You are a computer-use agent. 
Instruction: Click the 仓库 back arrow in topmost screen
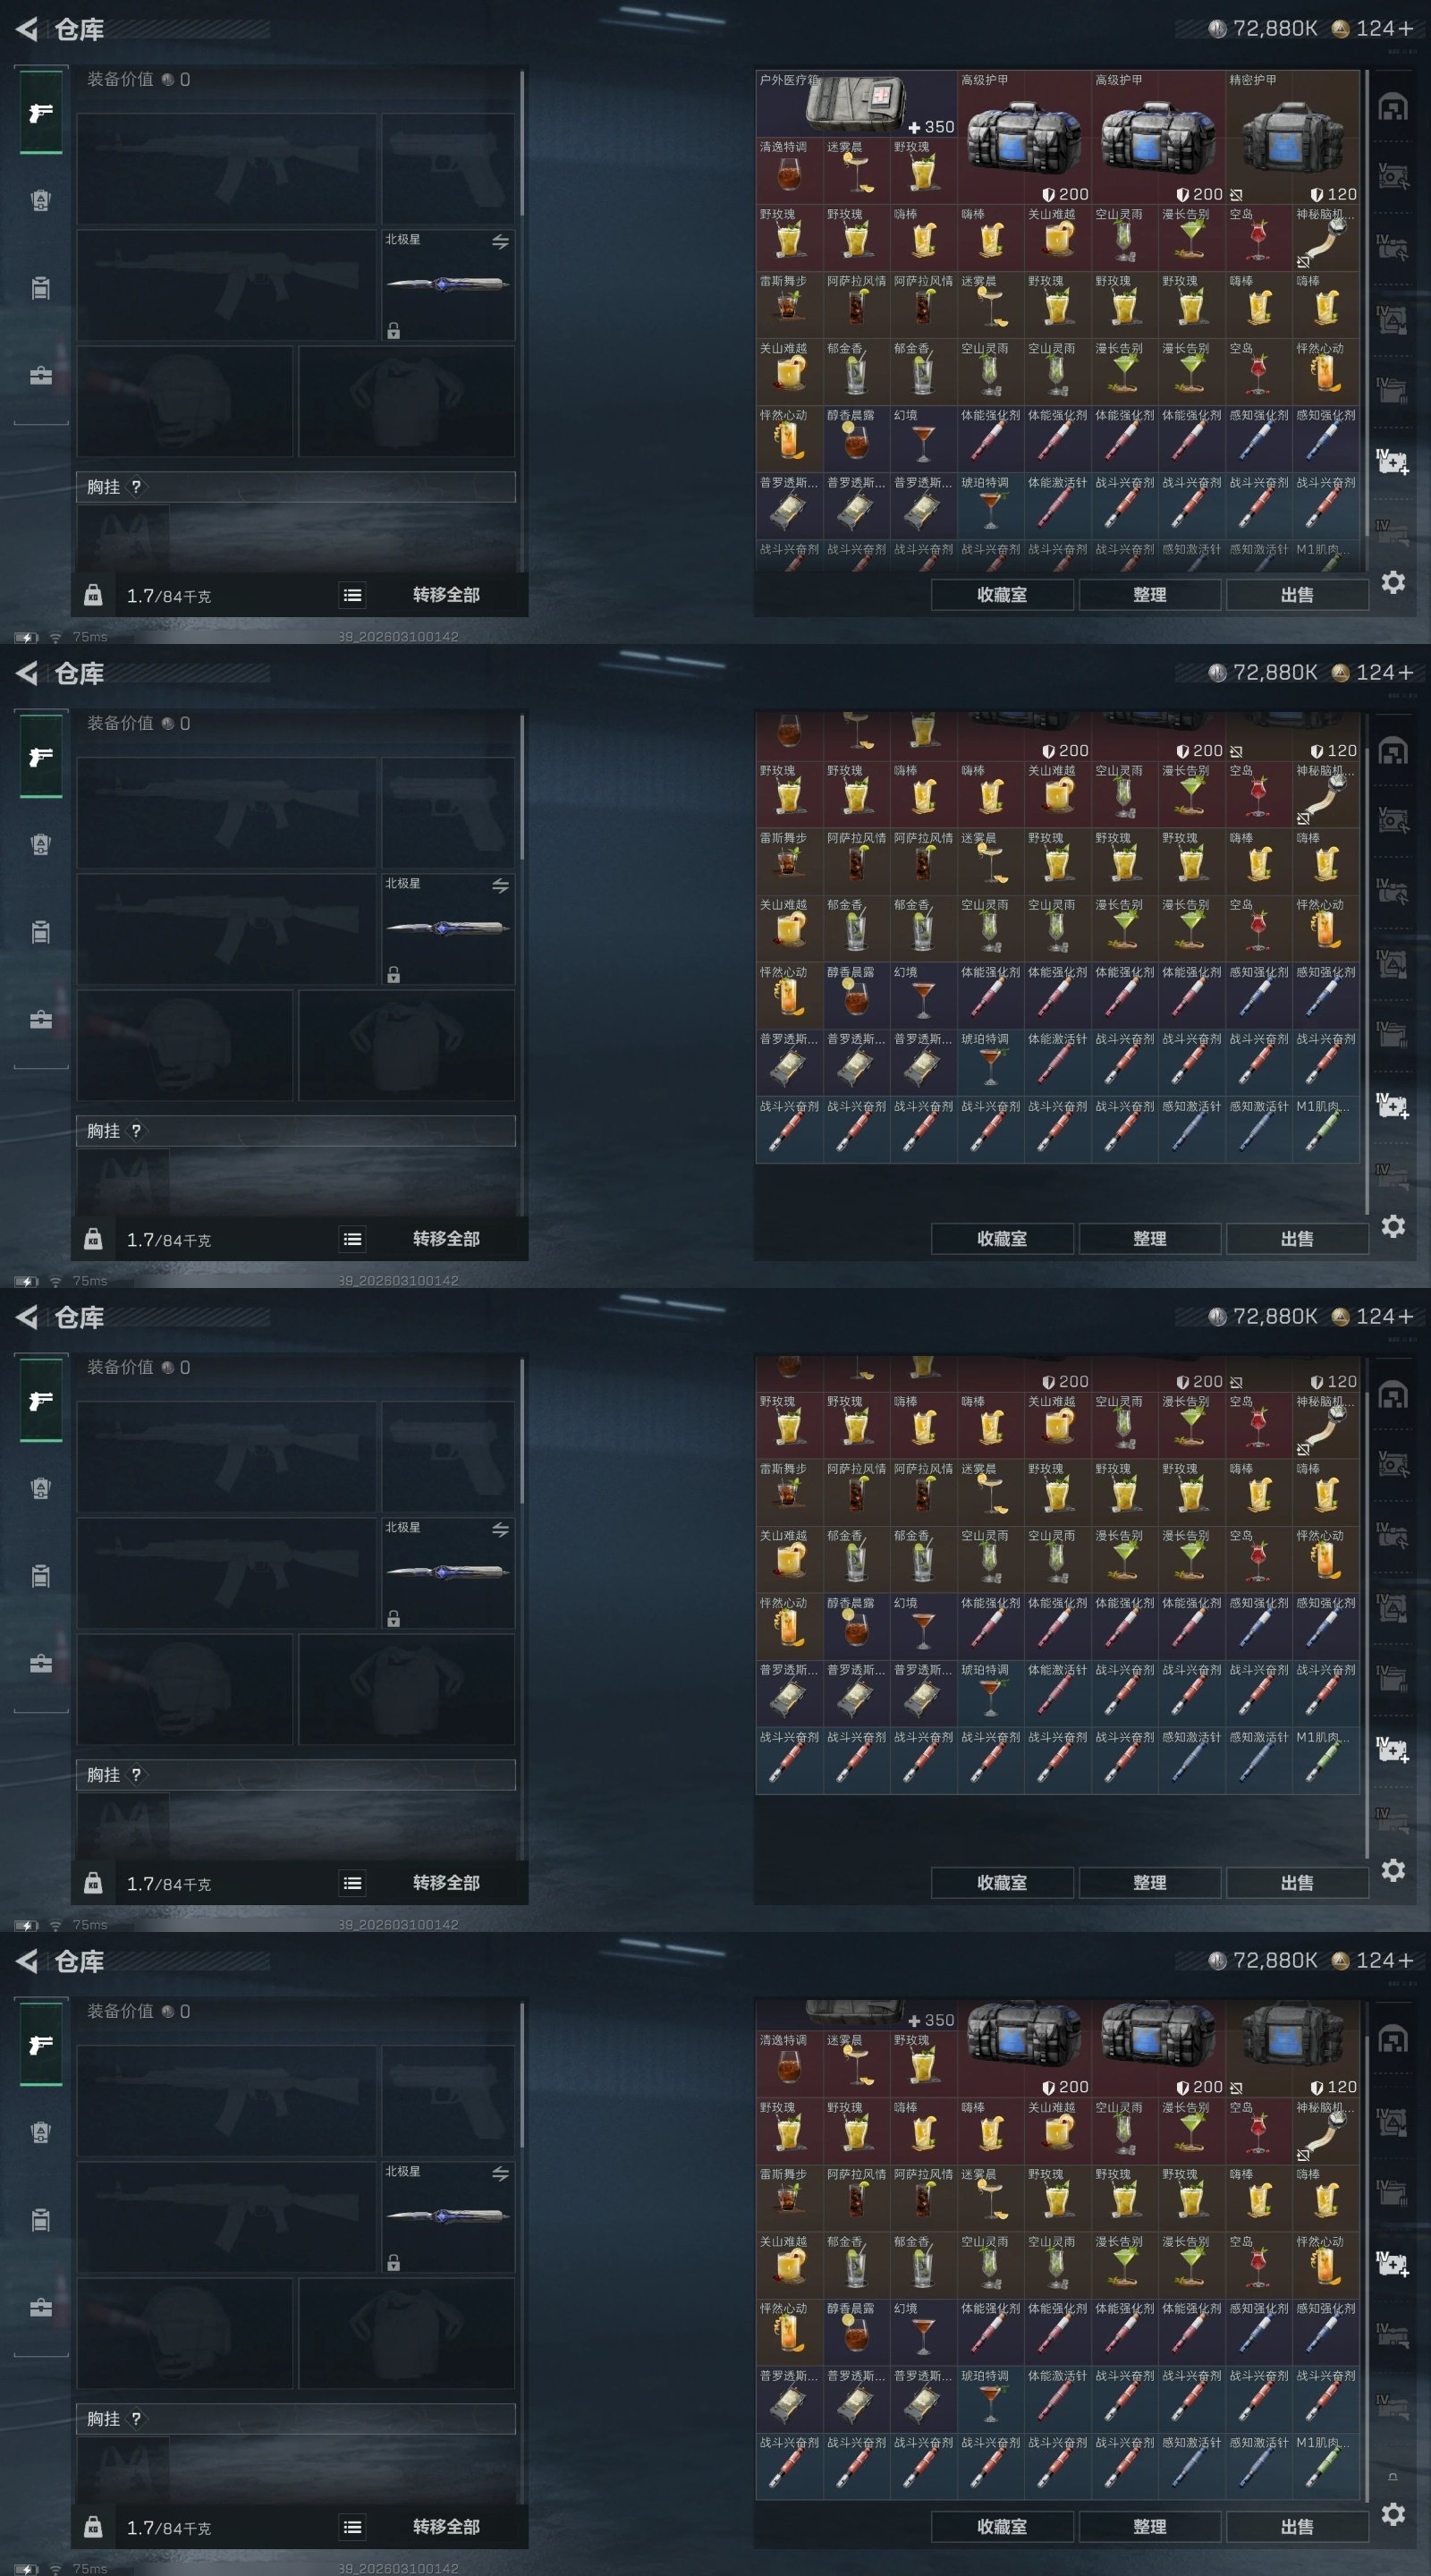(27, 30)
